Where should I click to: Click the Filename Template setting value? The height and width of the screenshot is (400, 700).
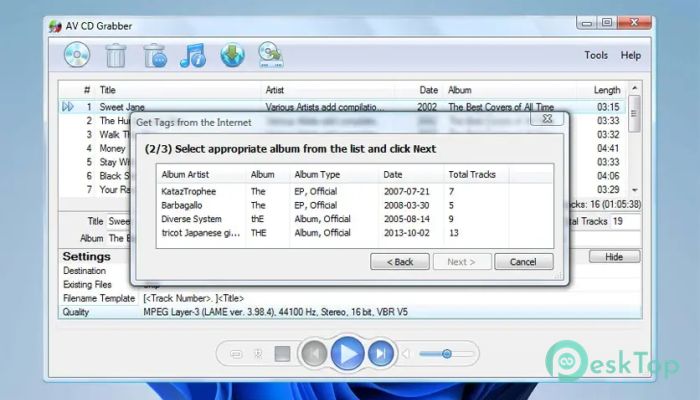click(x=193, y=298)
